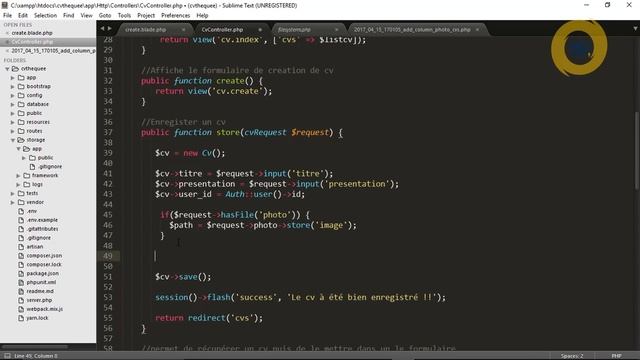Screen dimensions: 640x360
Task: Click the bootstrap folder icon
Action: (21, 87)
